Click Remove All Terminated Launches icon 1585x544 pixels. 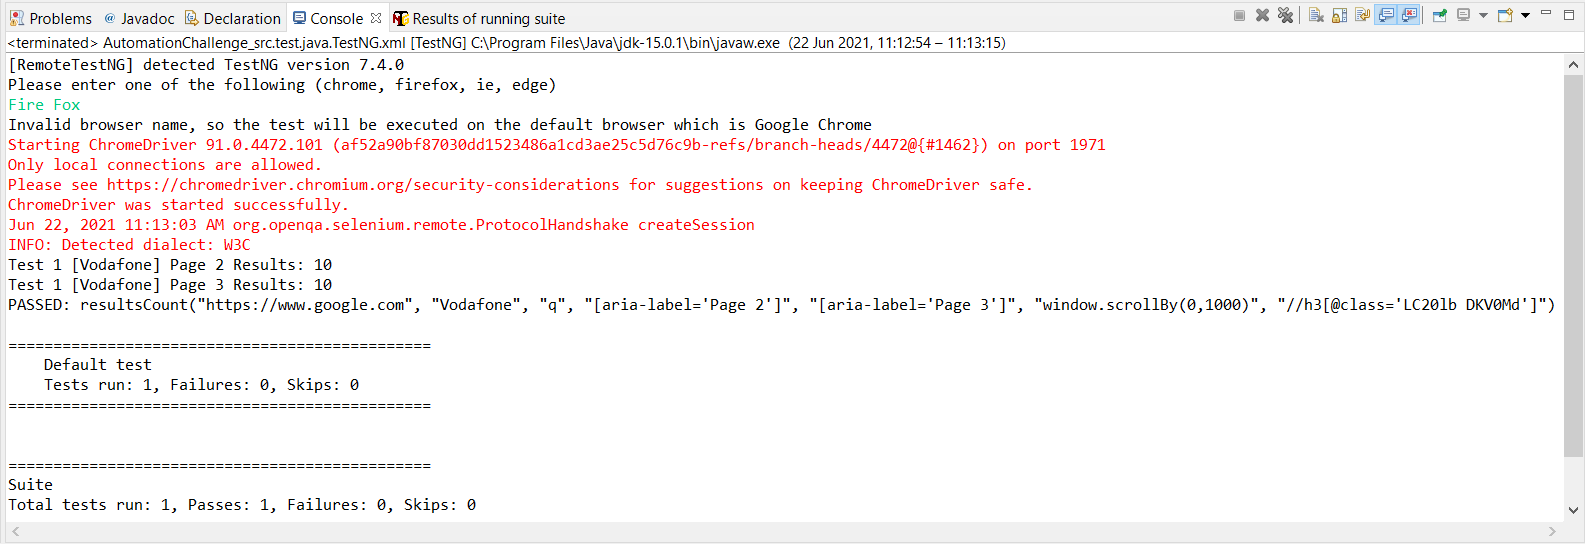click(x=1285, y=15)
